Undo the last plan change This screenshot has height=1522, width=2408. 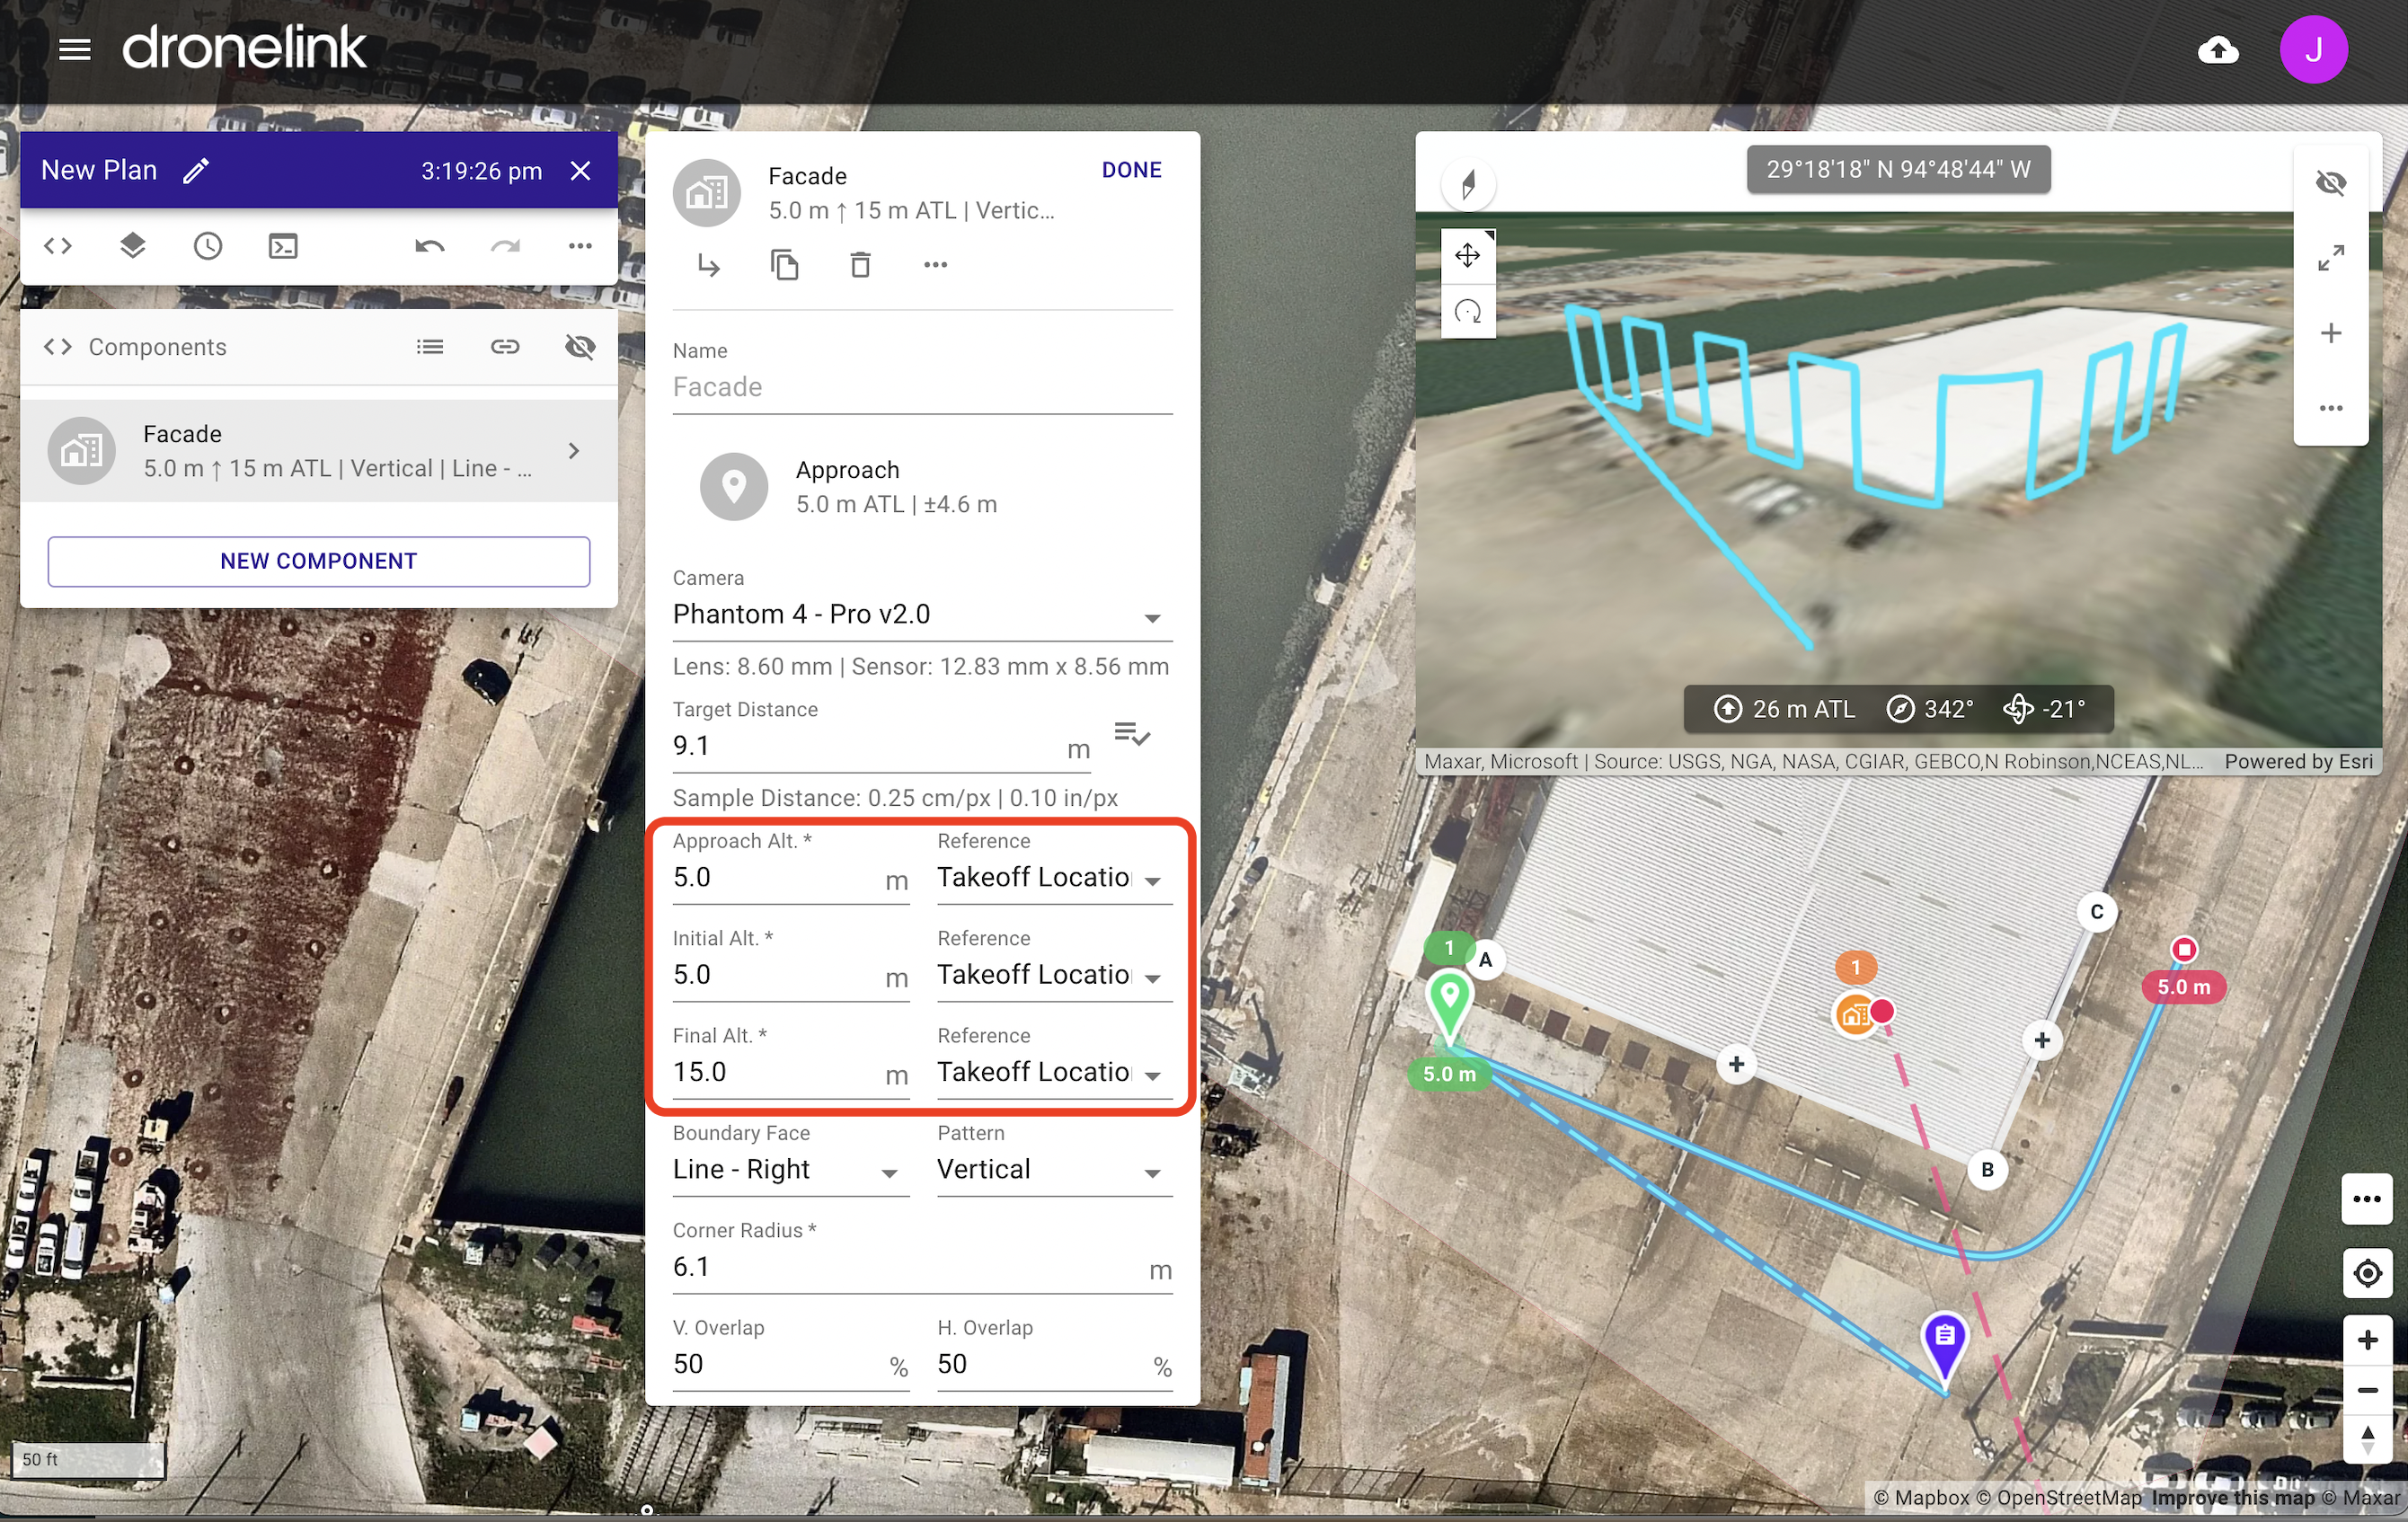point(430,246)
